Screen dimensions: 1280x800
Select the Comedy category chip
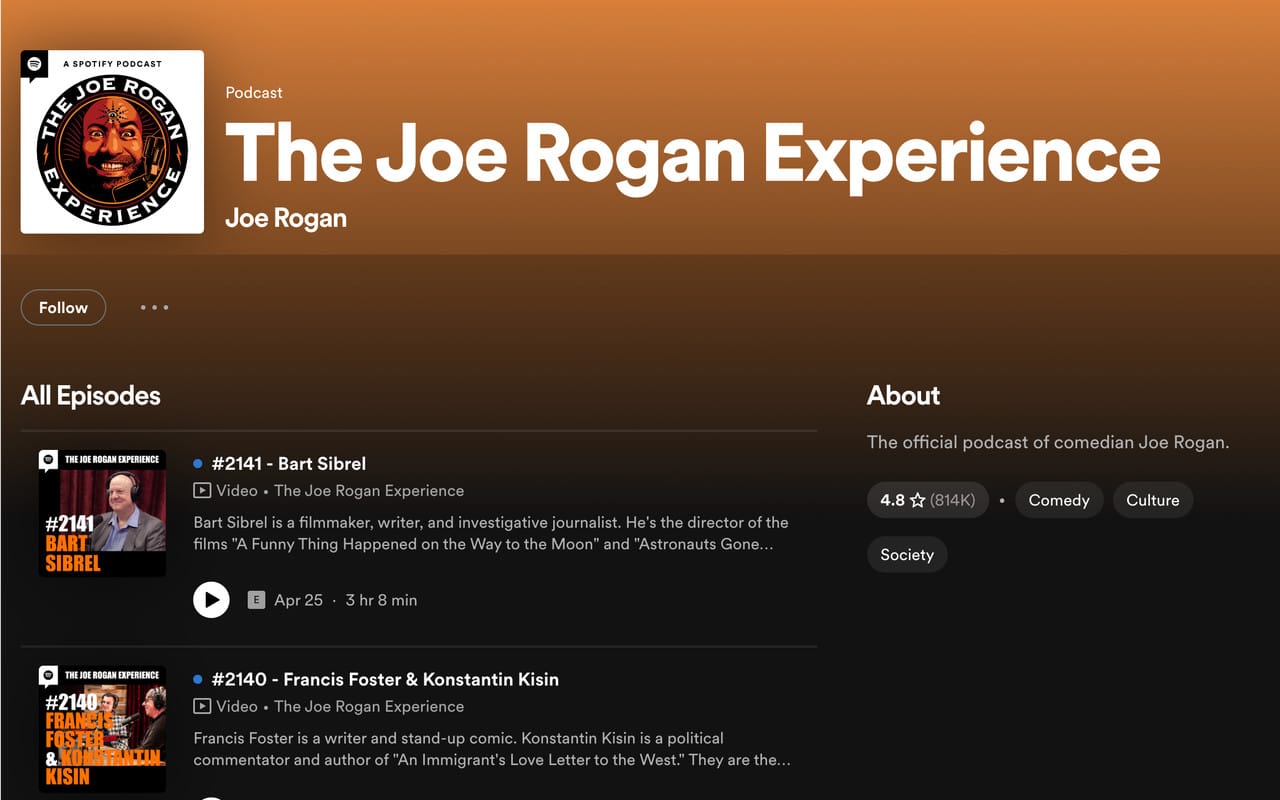pos(1059,500)
